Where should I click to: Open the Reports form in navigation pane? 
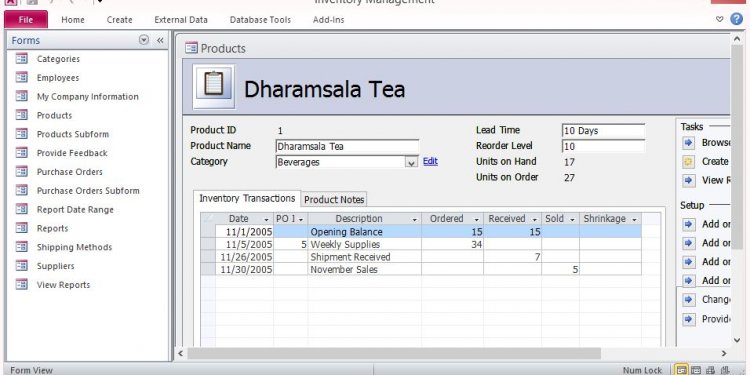click(53, 228)
